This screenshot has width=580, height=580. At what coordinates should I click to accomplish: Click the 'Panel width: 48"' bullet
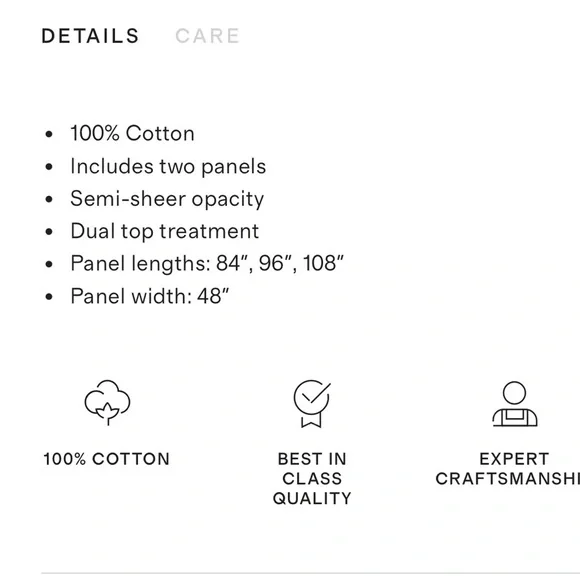click(149, 296)
